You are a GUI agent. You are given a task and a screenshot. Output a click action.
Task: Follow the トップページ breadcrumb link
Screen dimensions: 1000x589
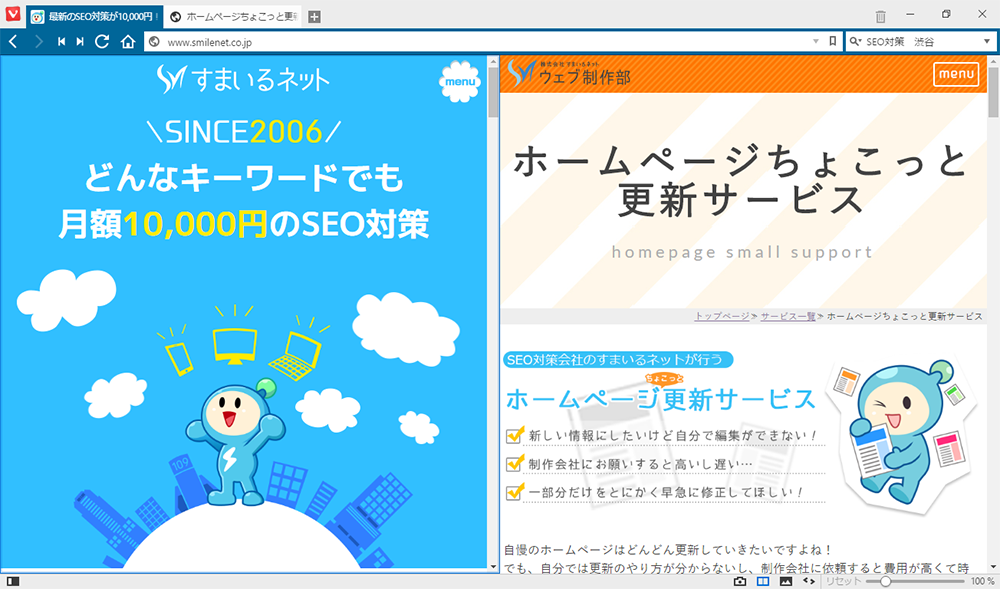pos(721,316)
